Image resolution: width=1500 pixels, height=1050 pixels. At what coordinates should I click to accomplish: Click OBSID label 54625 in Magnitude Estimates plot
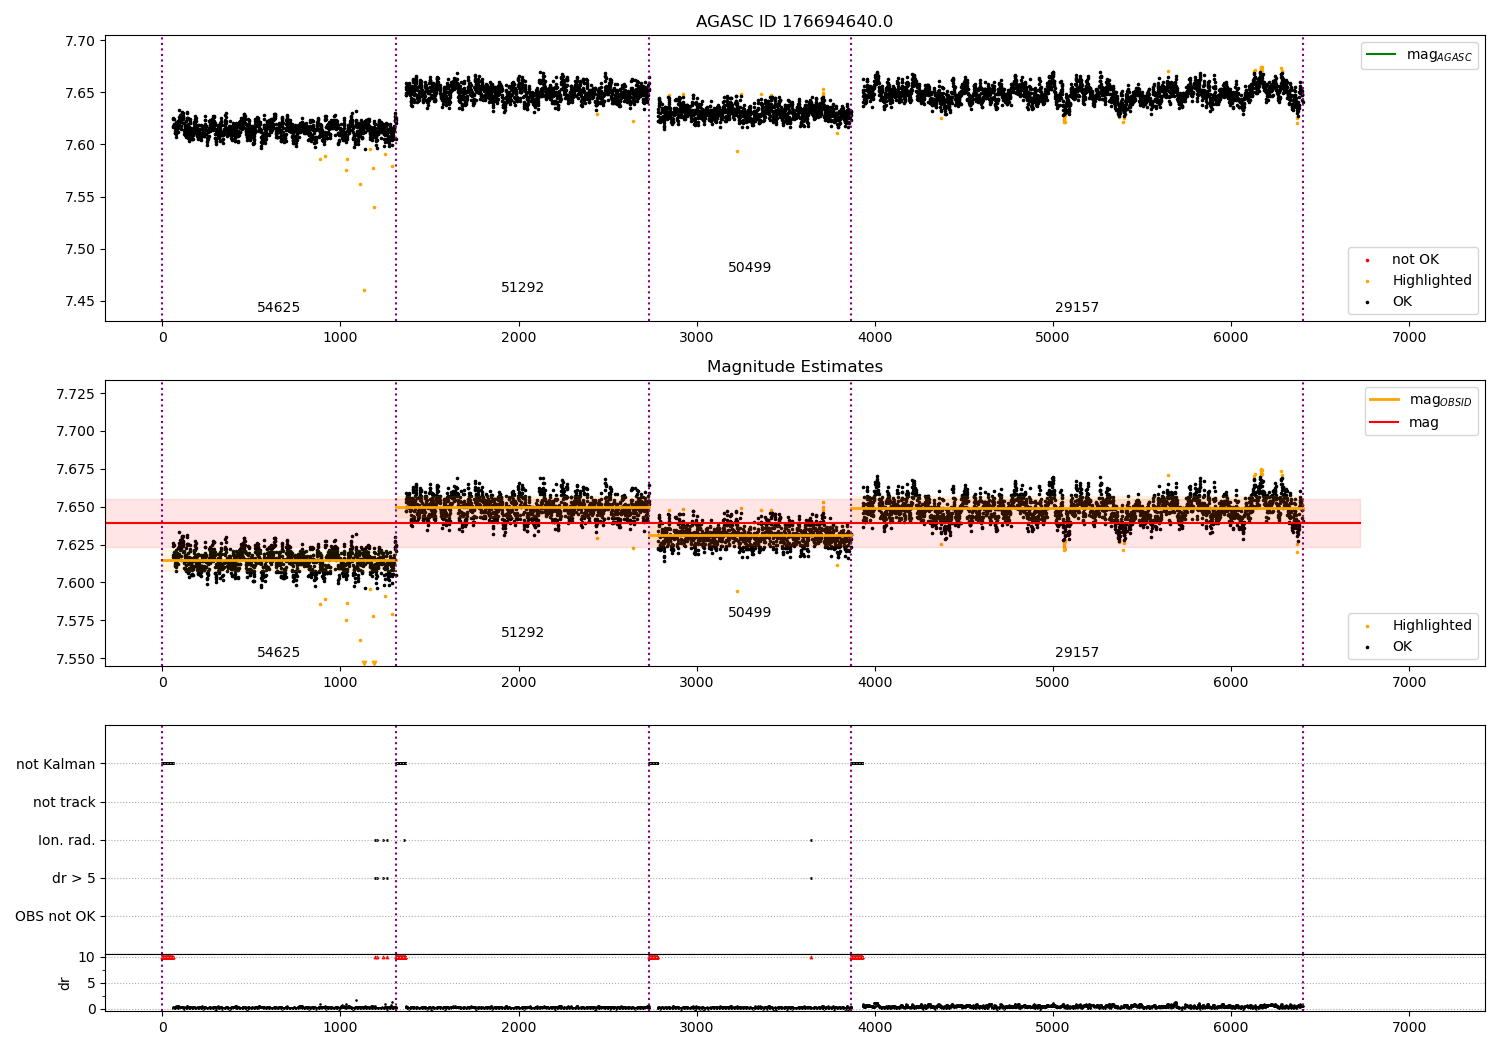tap(278, 653)
